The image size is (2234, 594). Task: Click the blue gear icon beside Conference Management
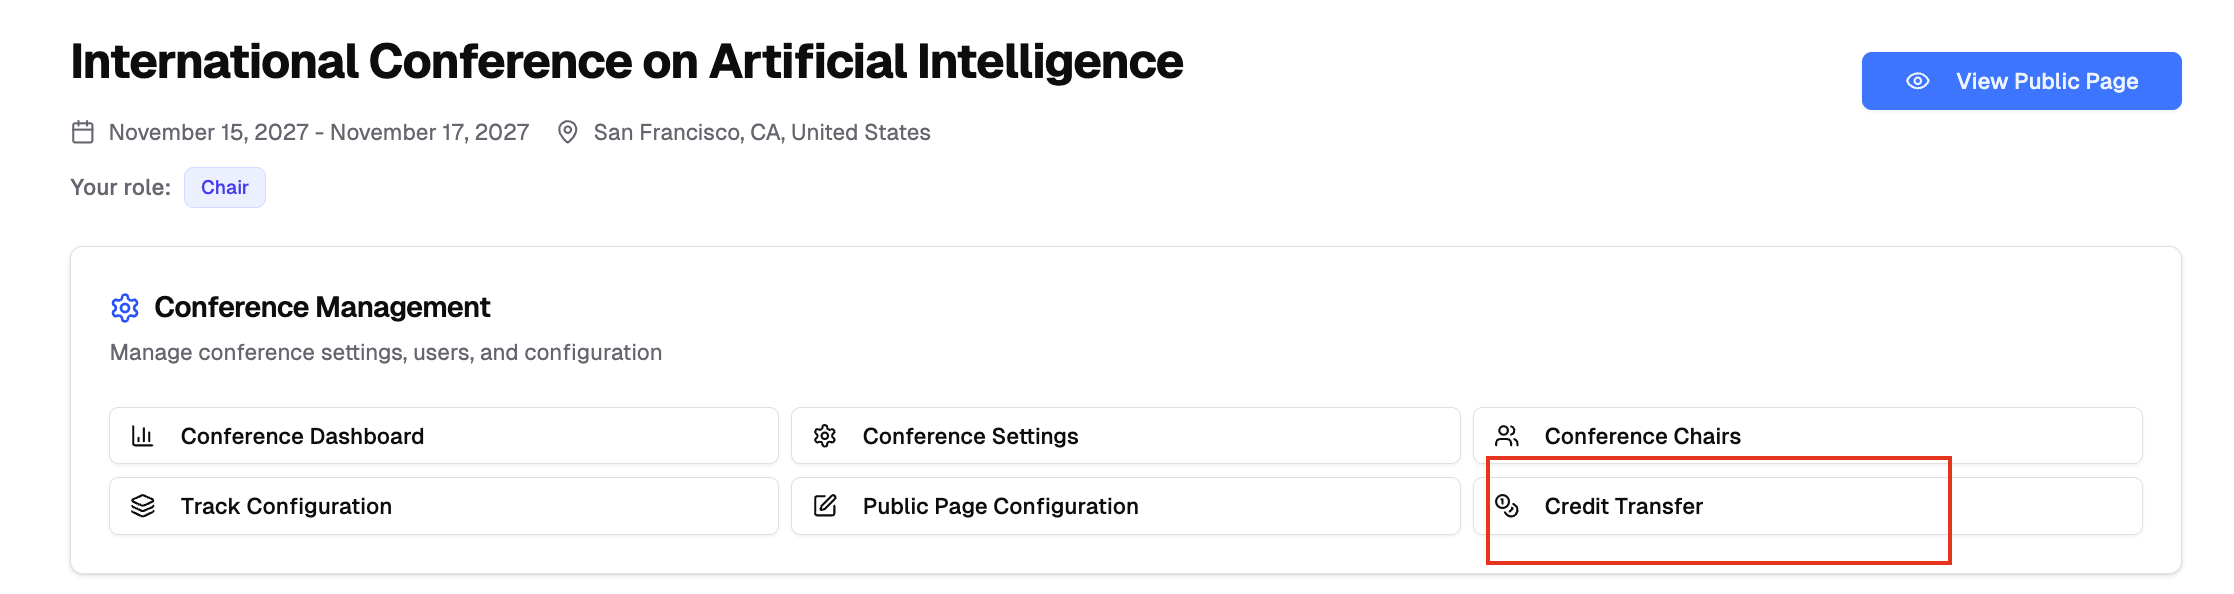[x=125, y=308]
